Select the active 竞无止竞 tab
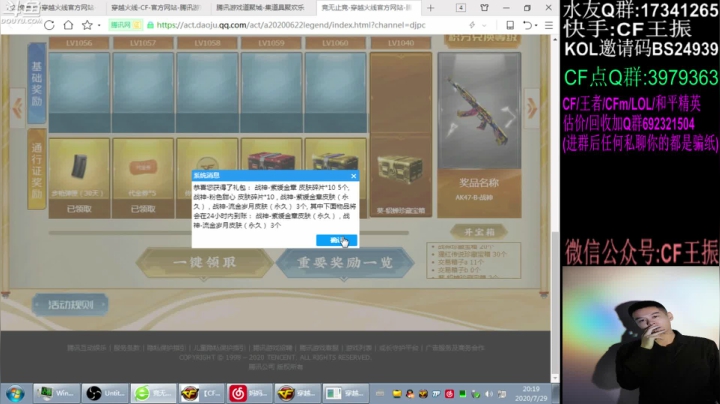This screenshot has height=404, width=720. click(x=370, y=8)
